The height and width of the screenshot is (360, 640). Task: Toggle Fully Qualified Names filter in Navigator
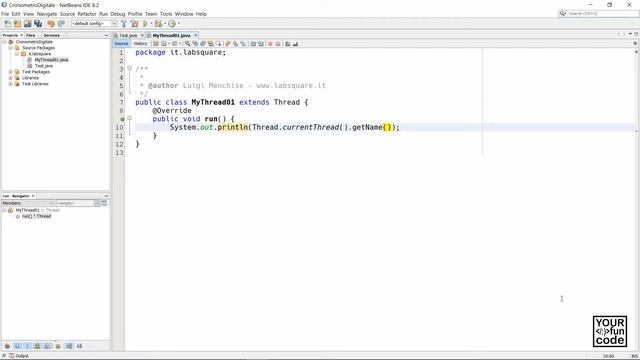58,346
